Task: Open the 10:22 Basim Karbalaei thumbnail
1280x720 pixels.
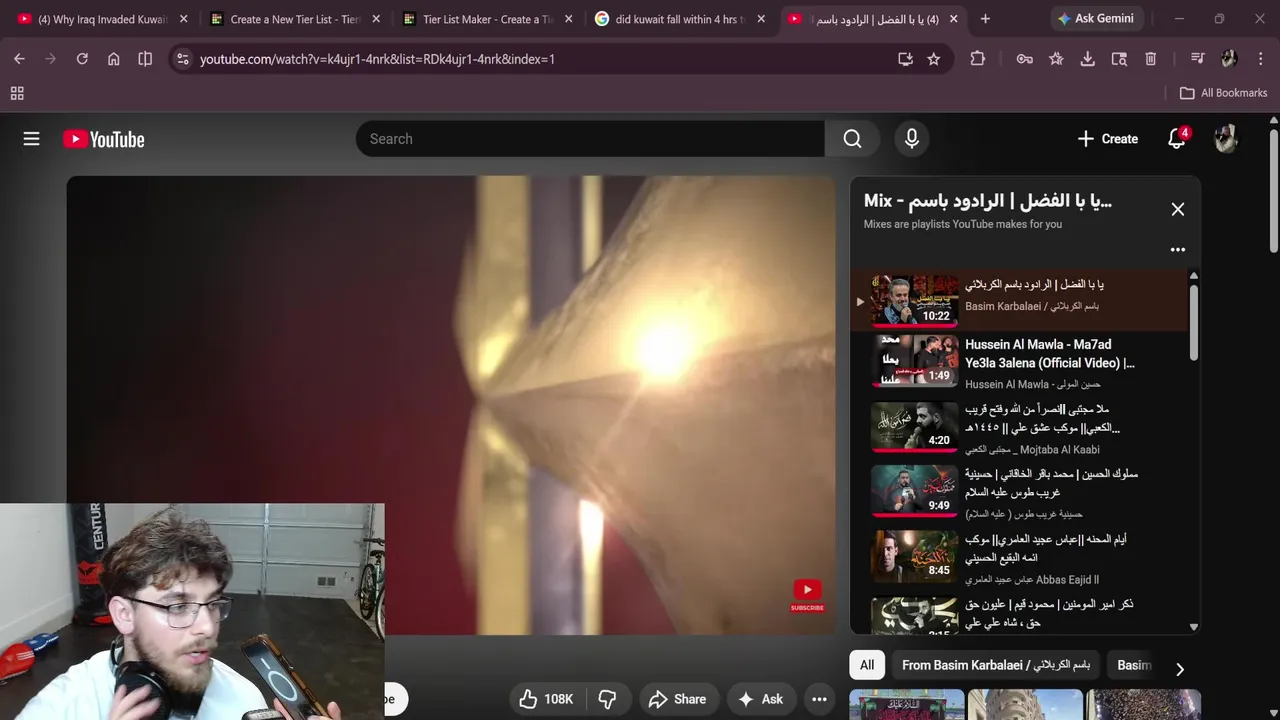Action: tap(914, 301)
